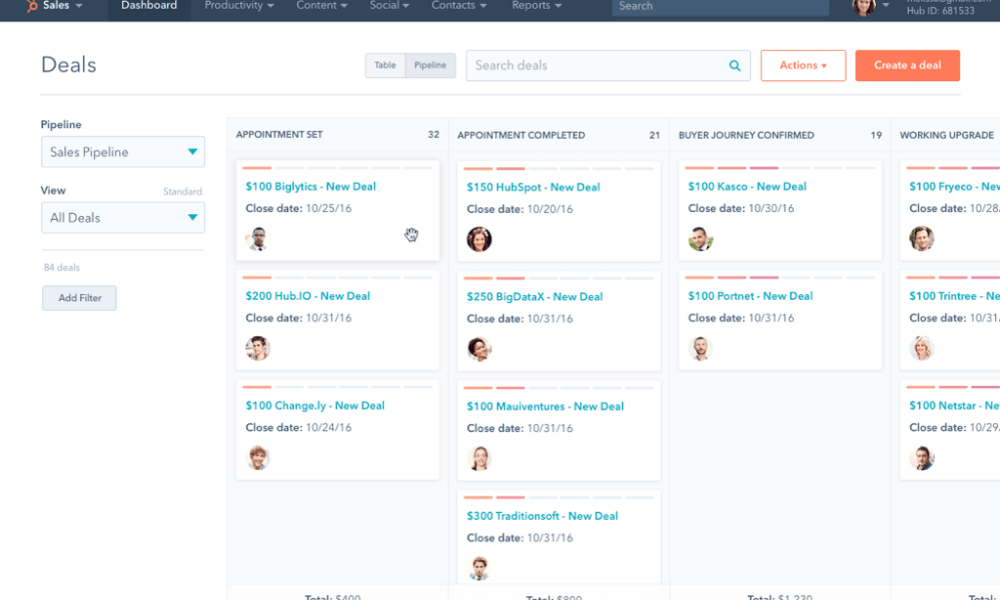The image size is (1000, 600).
Task: Click the Working Upgrade column header
Action: tap(946, 135)
